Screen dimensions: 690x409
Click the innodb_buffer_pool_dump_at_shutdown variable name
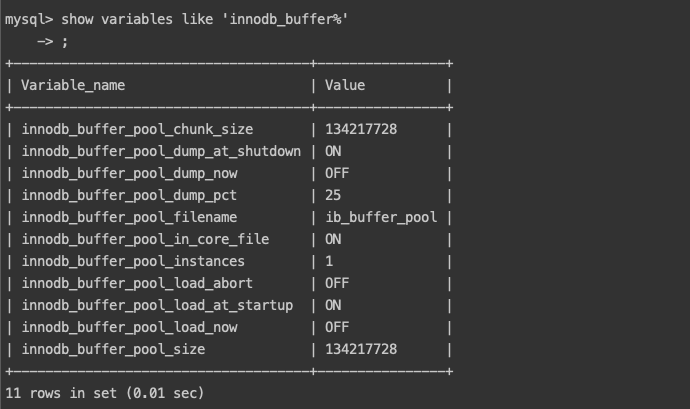(161, 151)
